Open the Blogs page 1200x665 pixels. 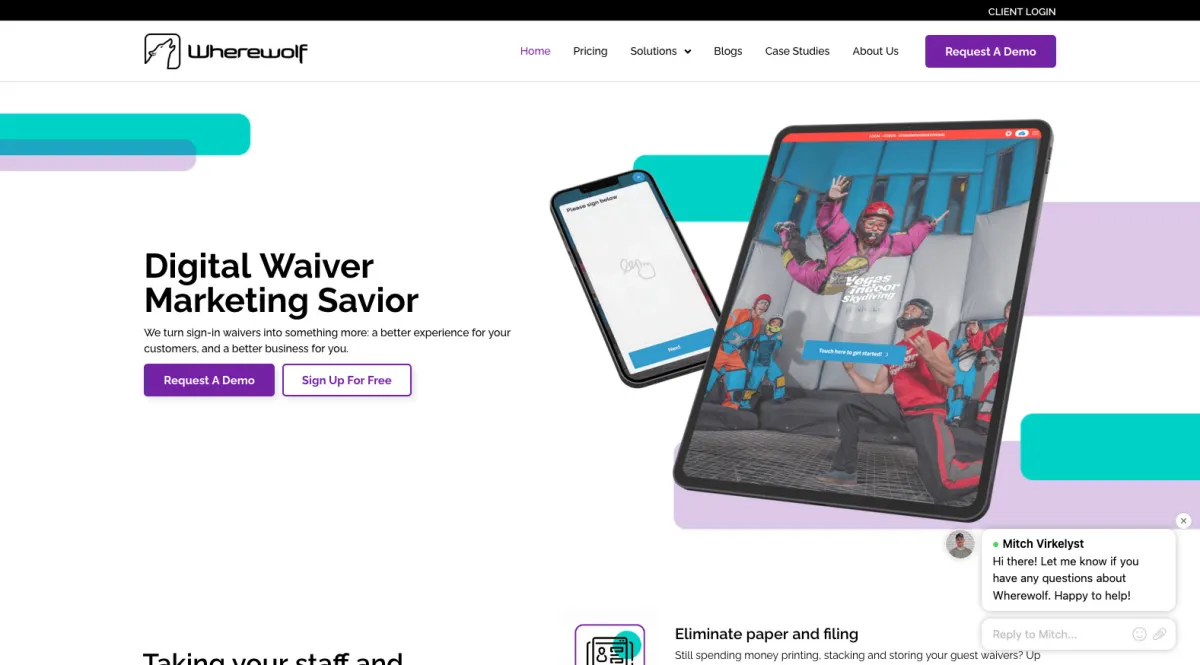click(728, 51)
